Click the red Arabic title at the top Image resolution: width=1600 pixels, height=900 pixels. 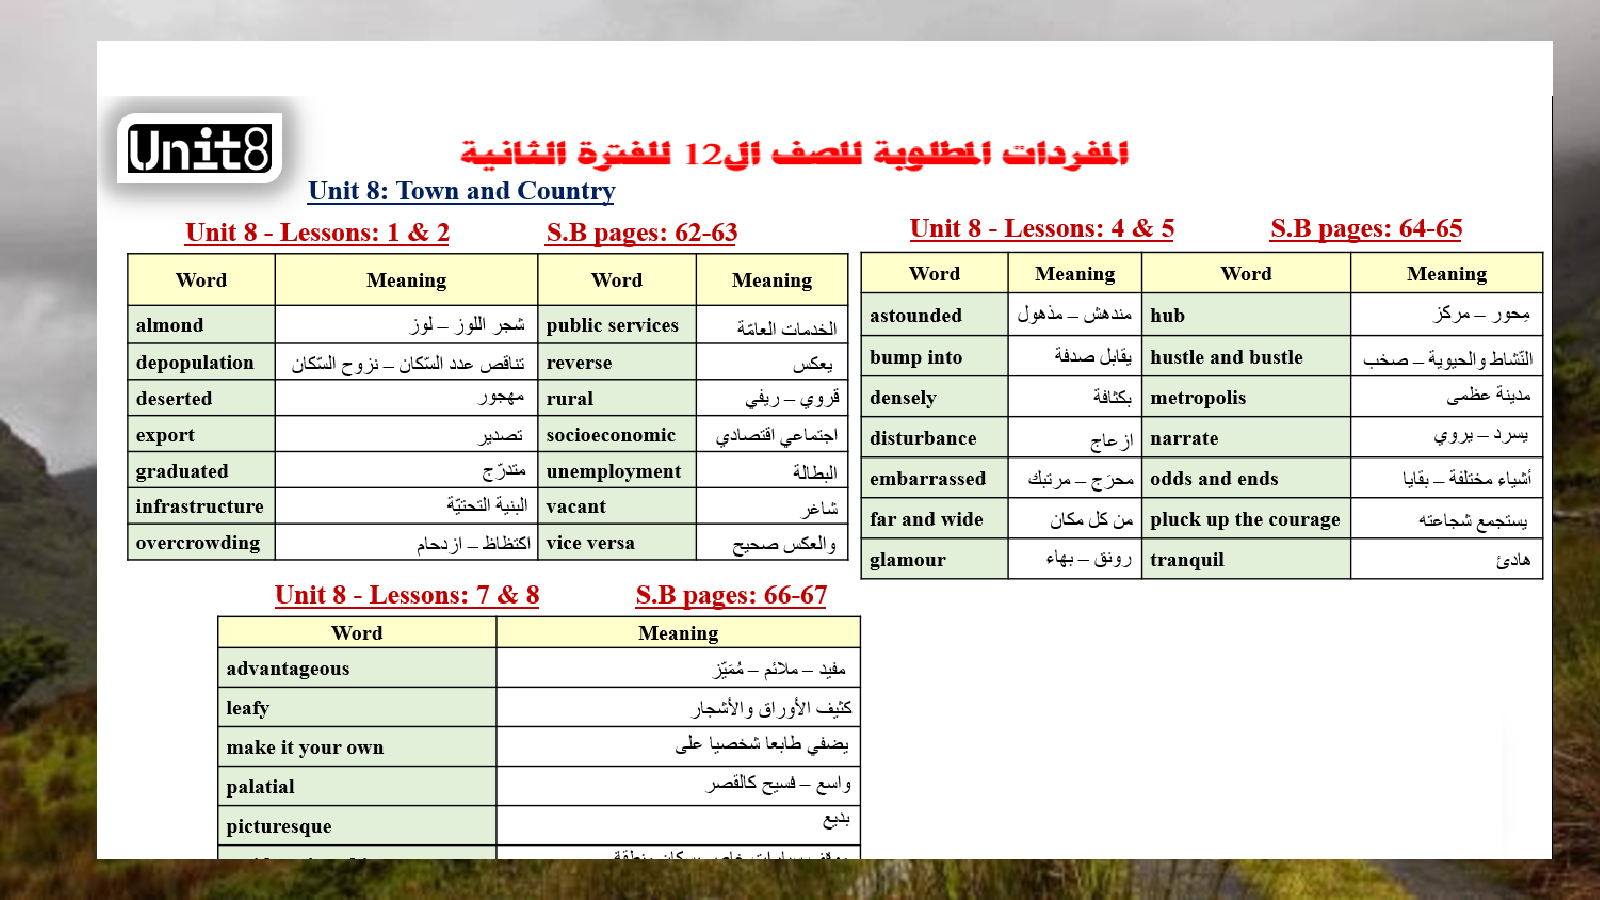click(x=794, y=153)
